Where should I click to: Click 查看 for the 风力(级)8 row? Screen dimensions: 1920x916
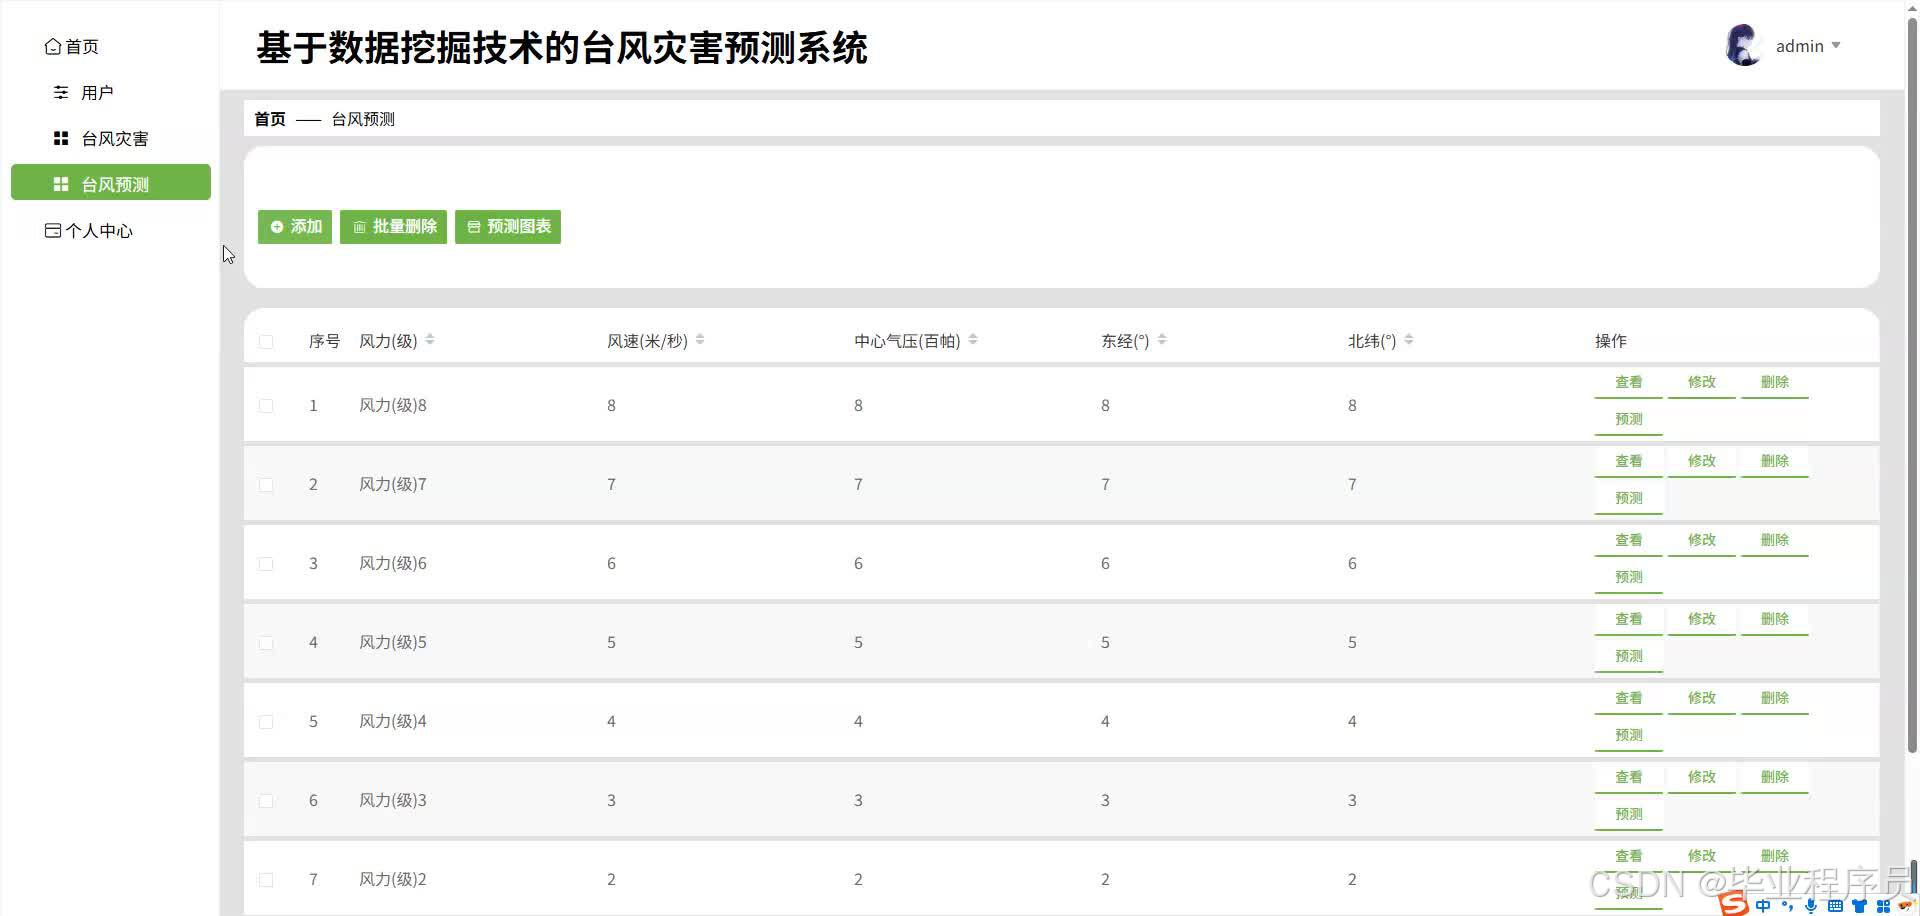coord(1629,382)
